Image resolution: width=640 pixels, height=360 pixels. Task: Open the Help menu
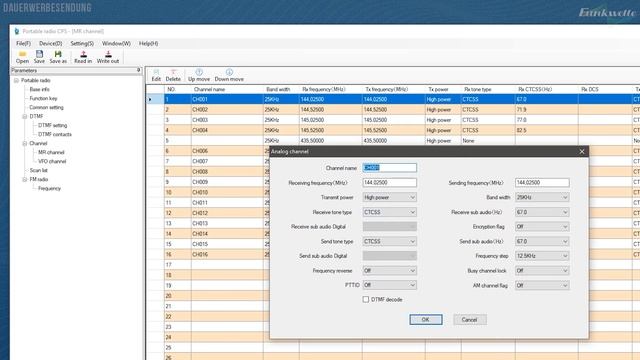(x=148, y=43)
